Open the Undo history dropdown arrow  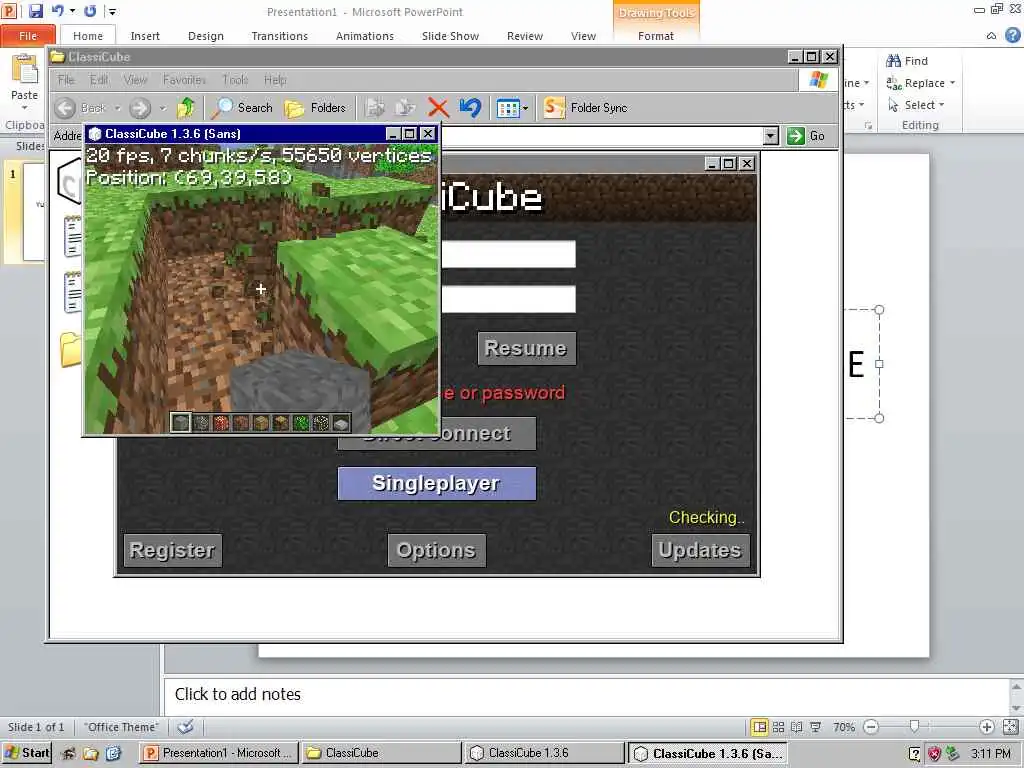click(72, 11)
